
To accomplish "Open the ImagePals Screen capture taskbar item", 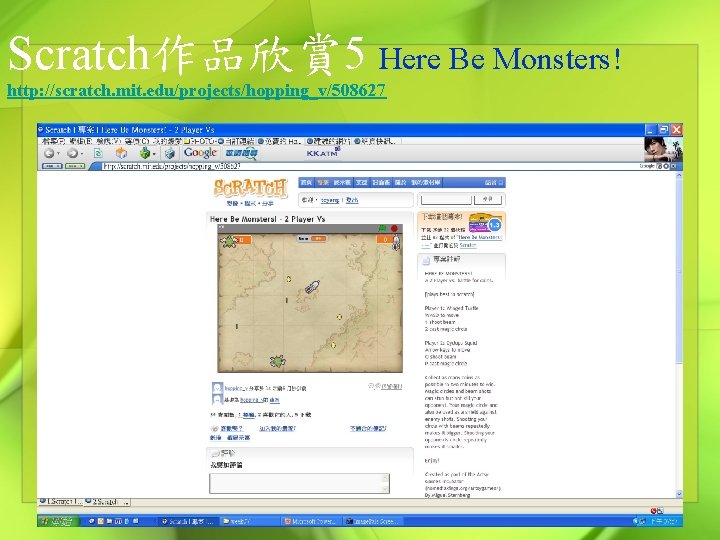I will click(x=372, y=521).
